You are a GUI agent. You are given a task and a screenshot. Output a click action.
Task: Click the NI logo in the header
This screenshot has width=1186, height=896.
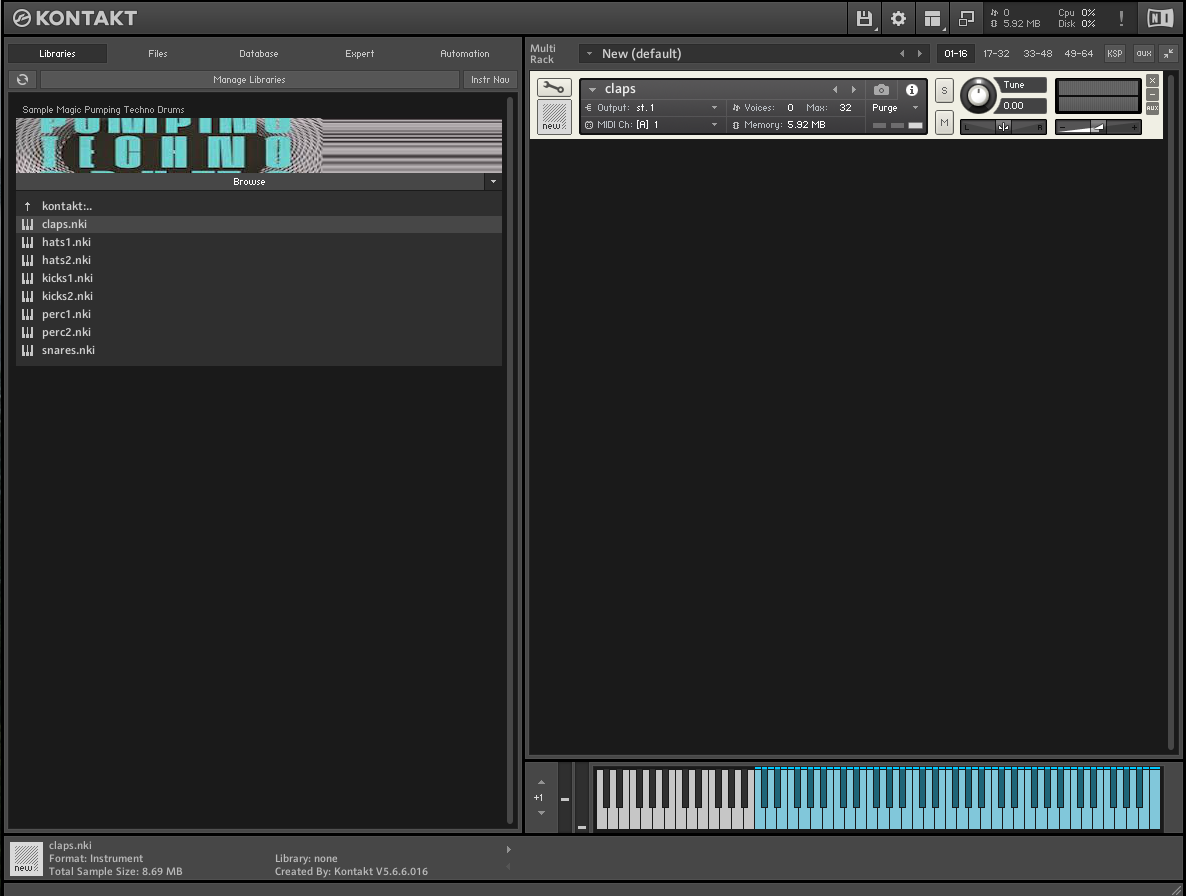pyautogui.click(x=1160, y=18)
